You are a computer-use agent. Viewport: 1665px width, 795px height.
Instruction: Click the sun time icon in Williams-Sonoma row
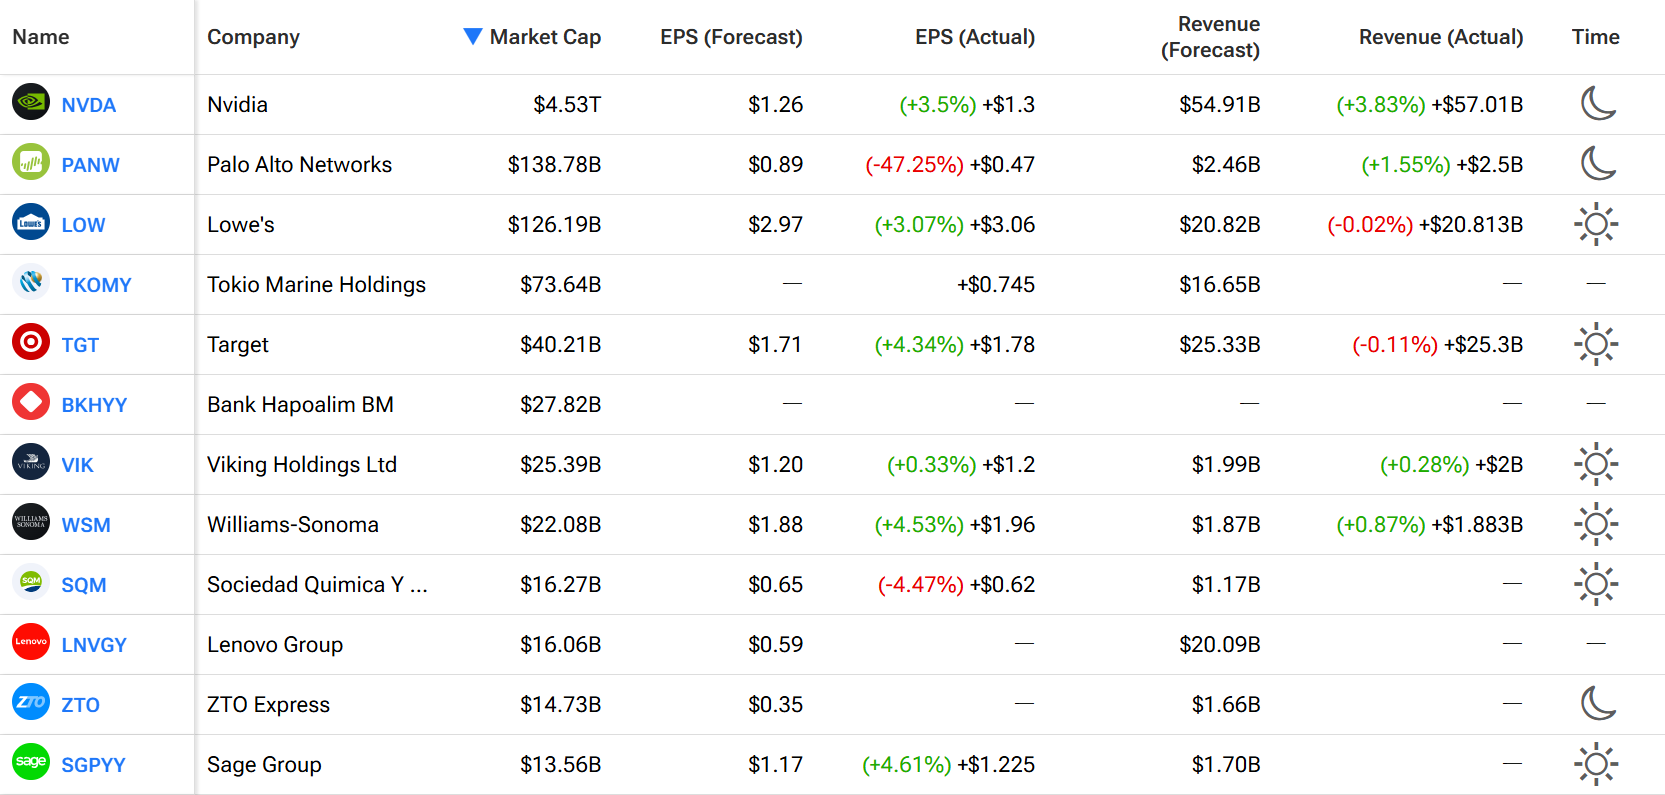(x=1596, y=524)
